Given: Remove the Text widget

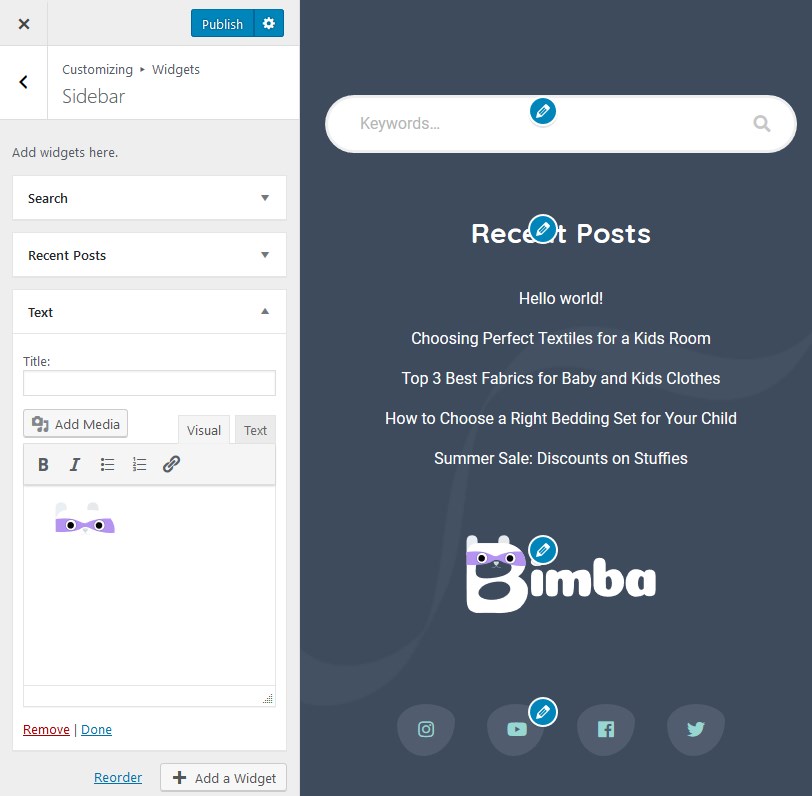Looking at the screenshot, I should (46, 729).
